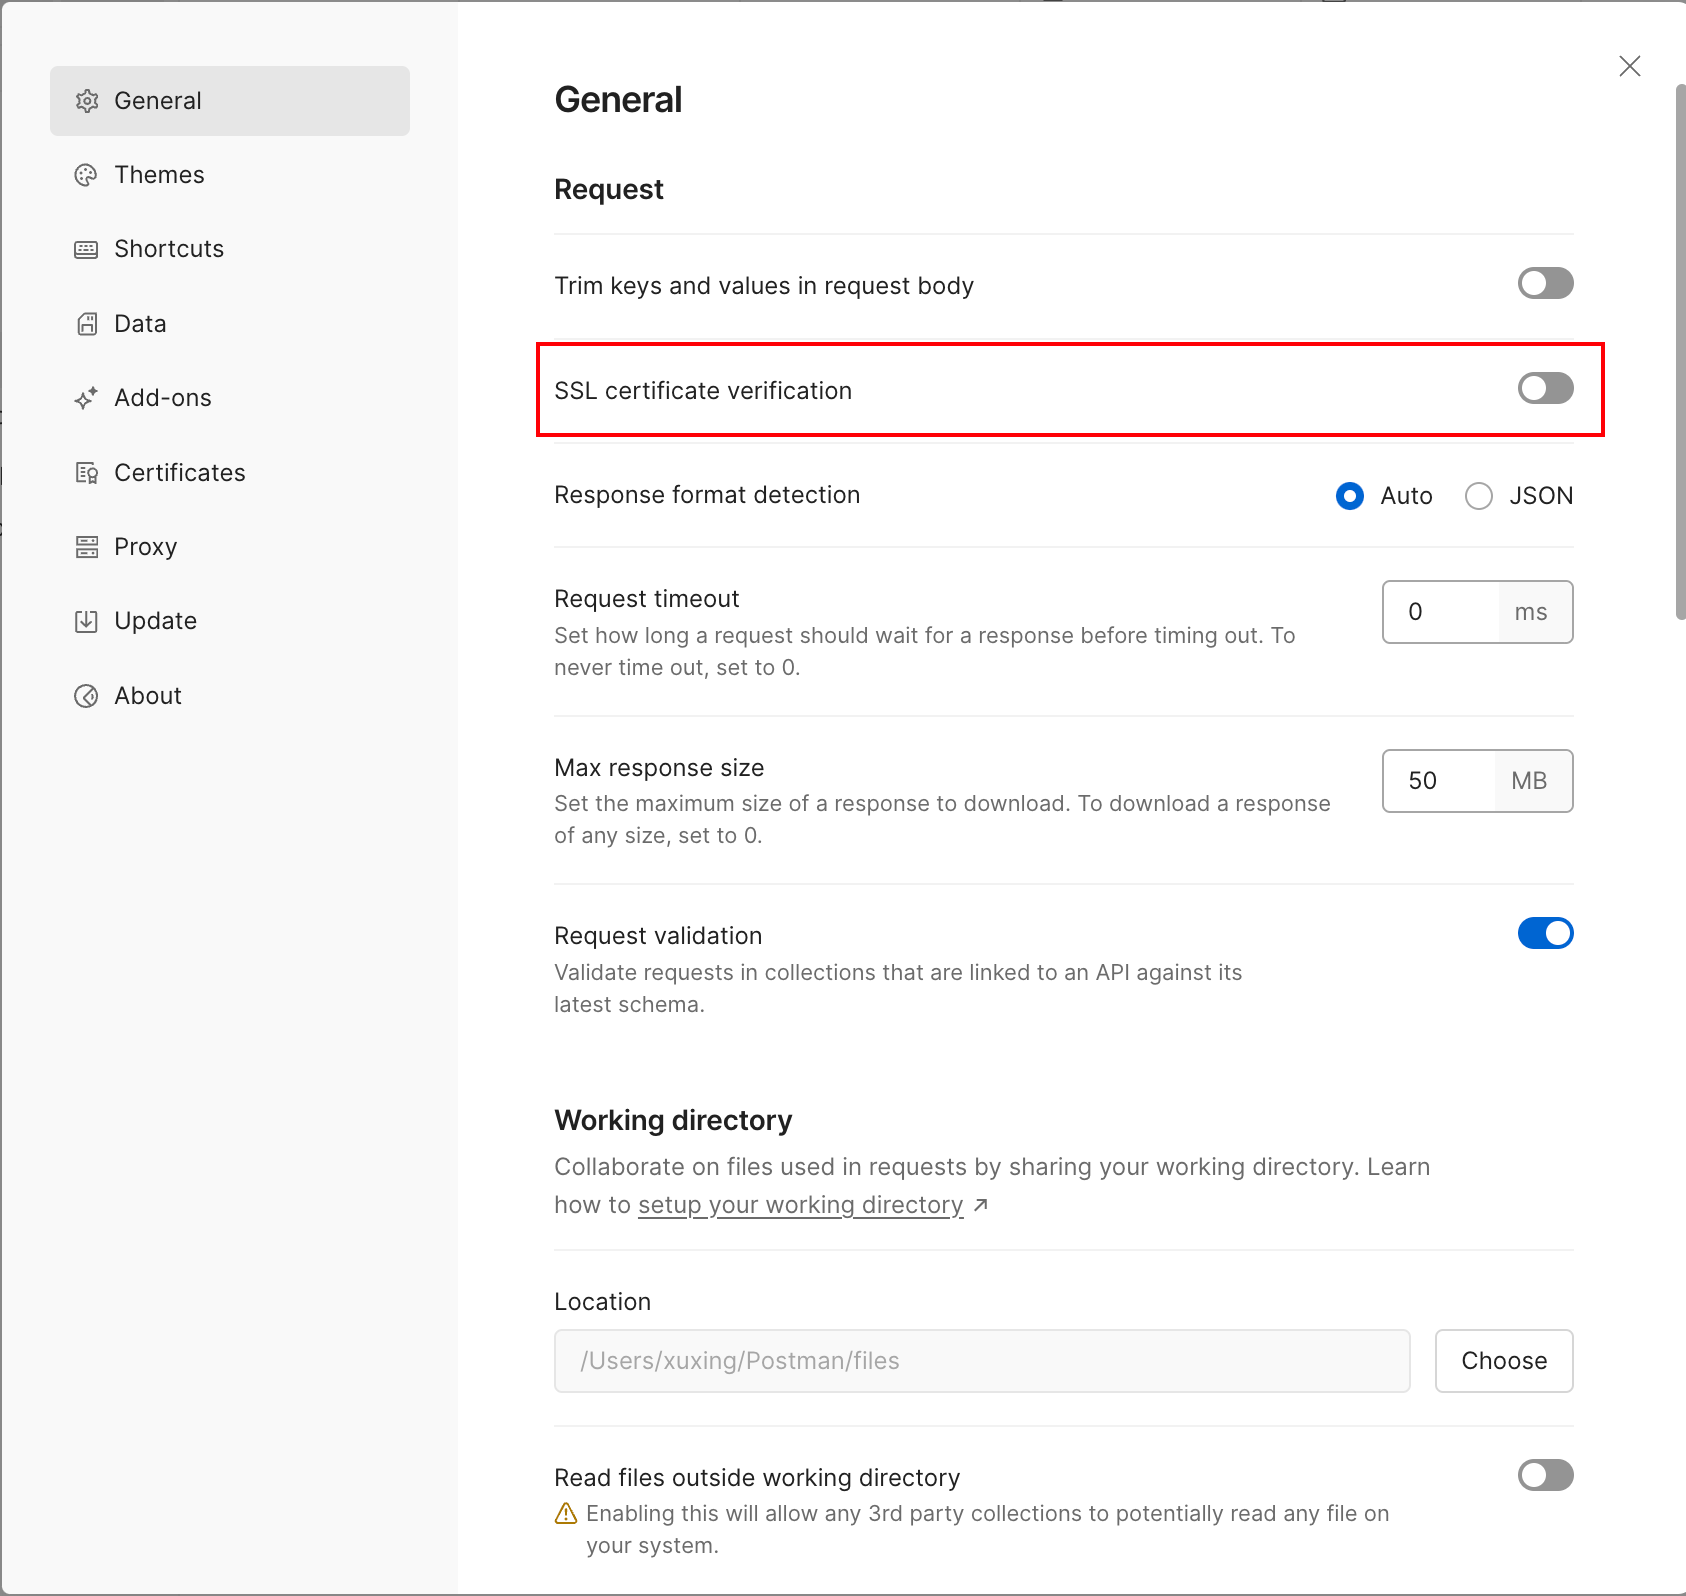Click the Max response size field
Image resolution: width=1686 pixels, height=1596 pixels.
pyautogui.click(x=1438, y=781)
